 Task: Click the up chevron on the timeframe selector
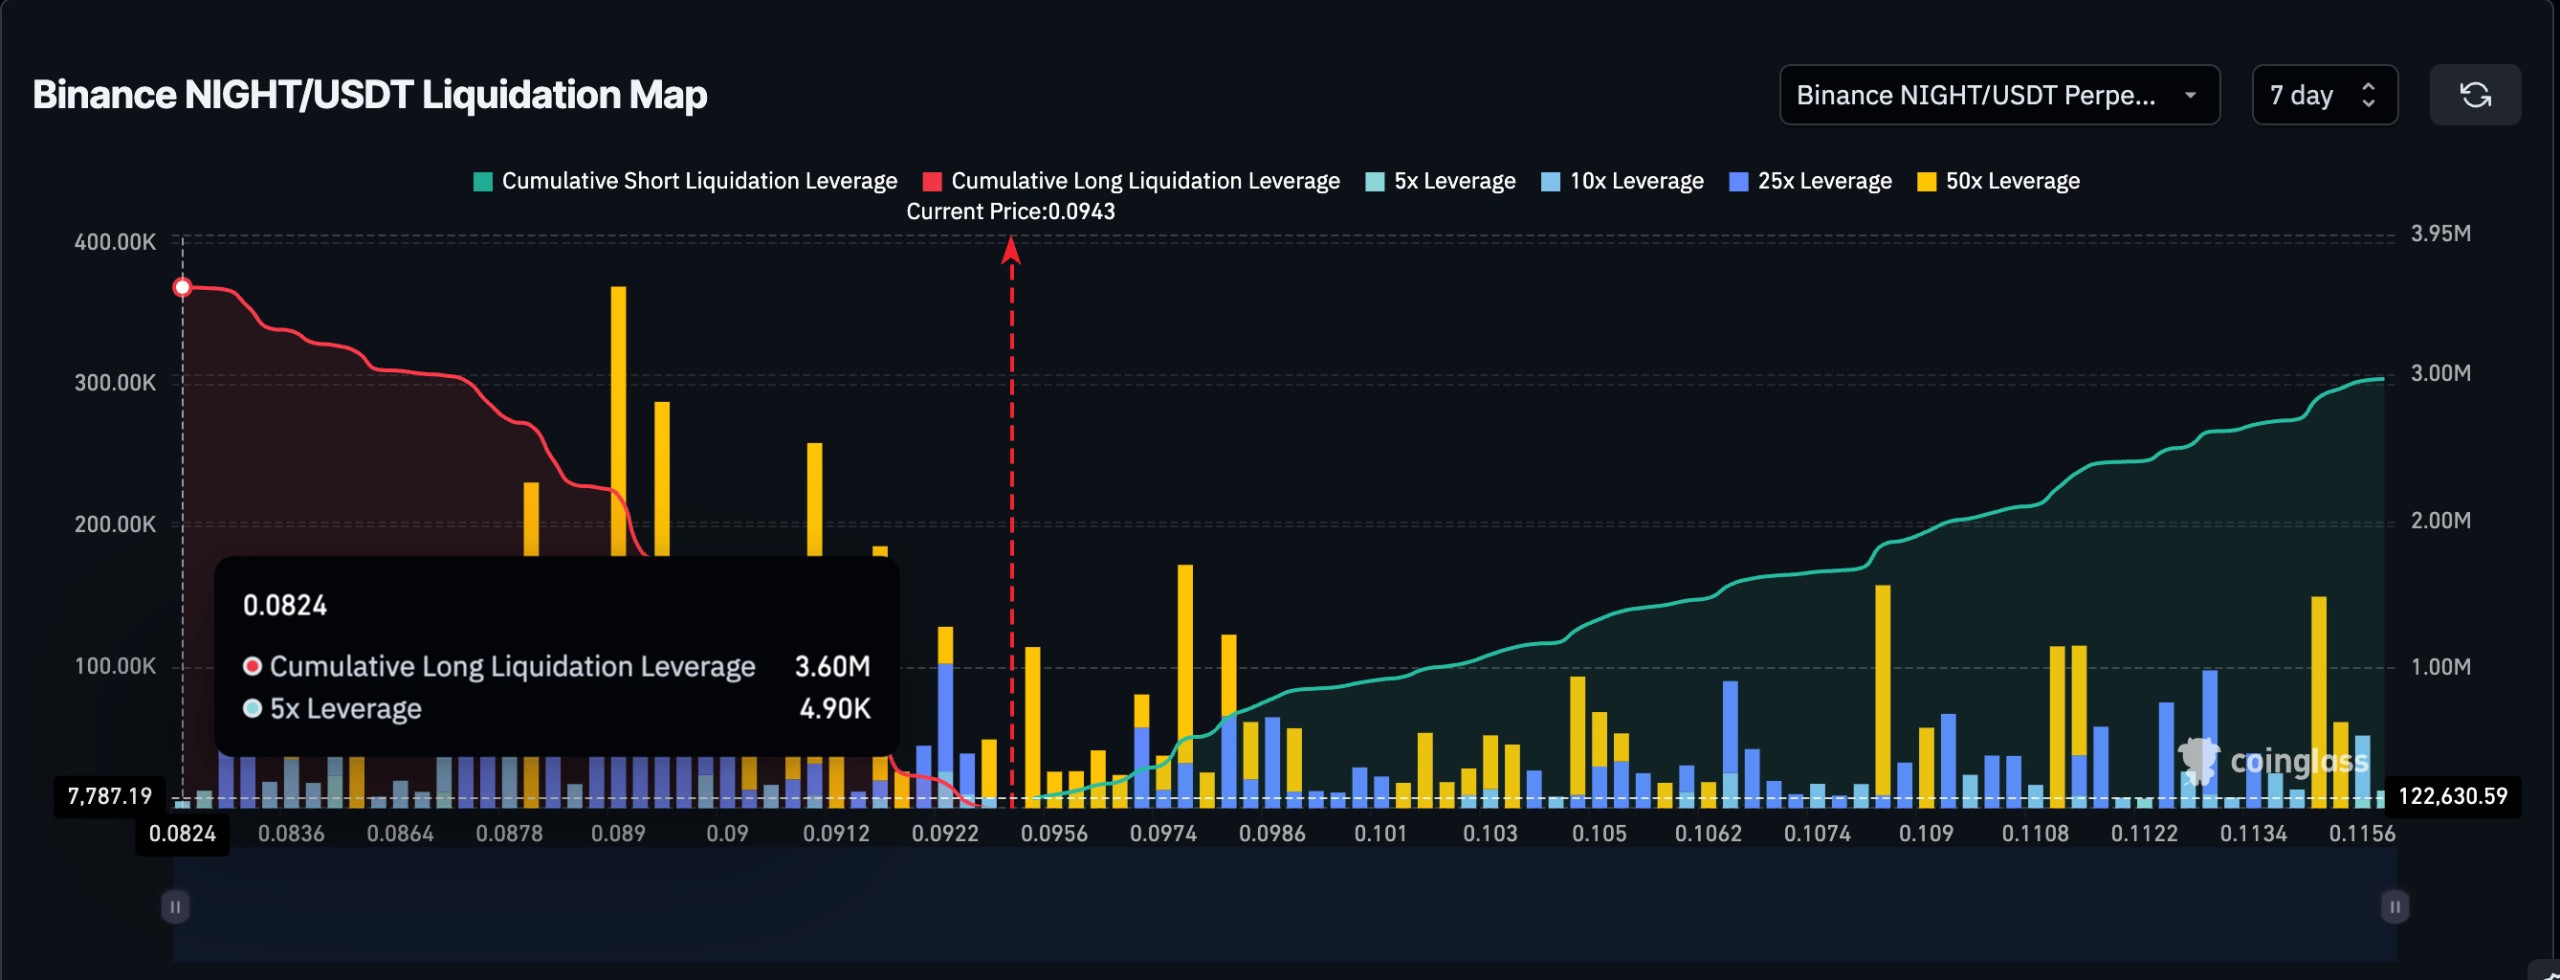click(2369, 88)
